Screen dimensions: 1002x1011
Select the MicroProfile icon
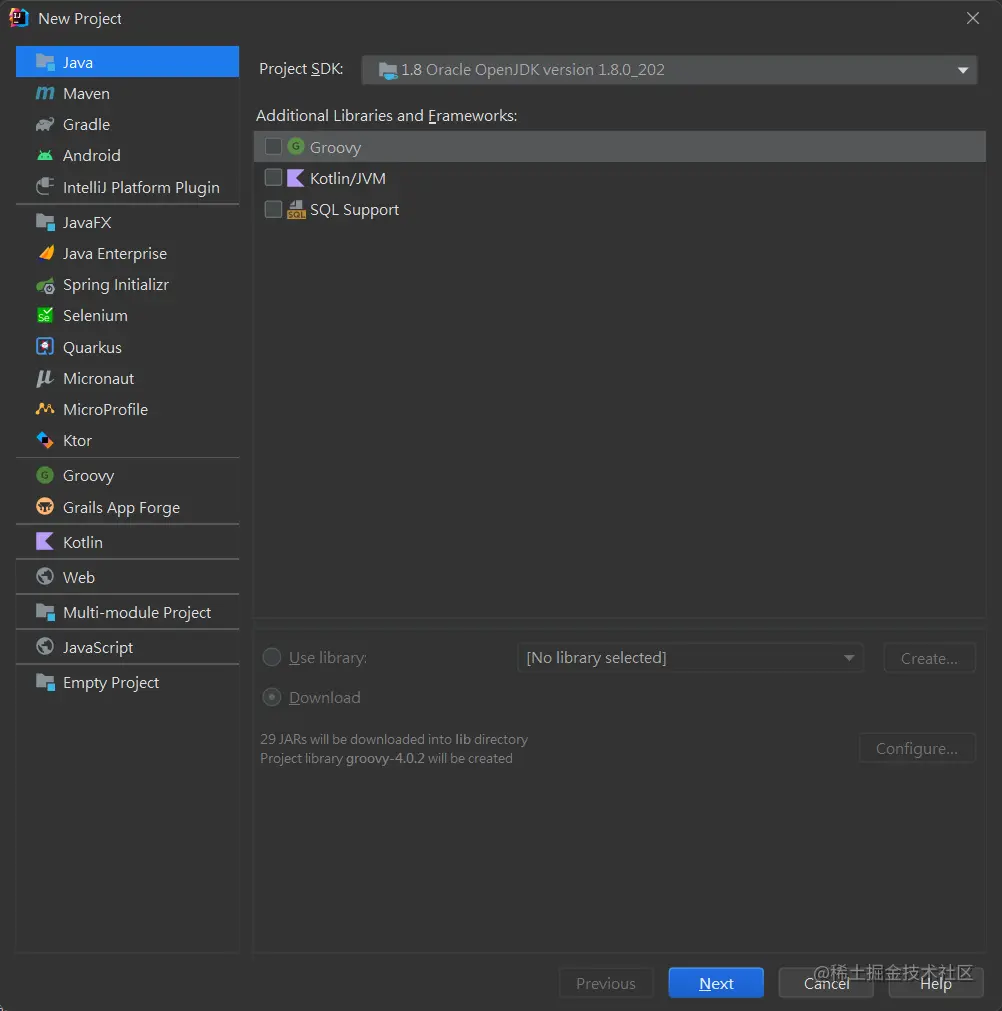(x=45, y=409)
